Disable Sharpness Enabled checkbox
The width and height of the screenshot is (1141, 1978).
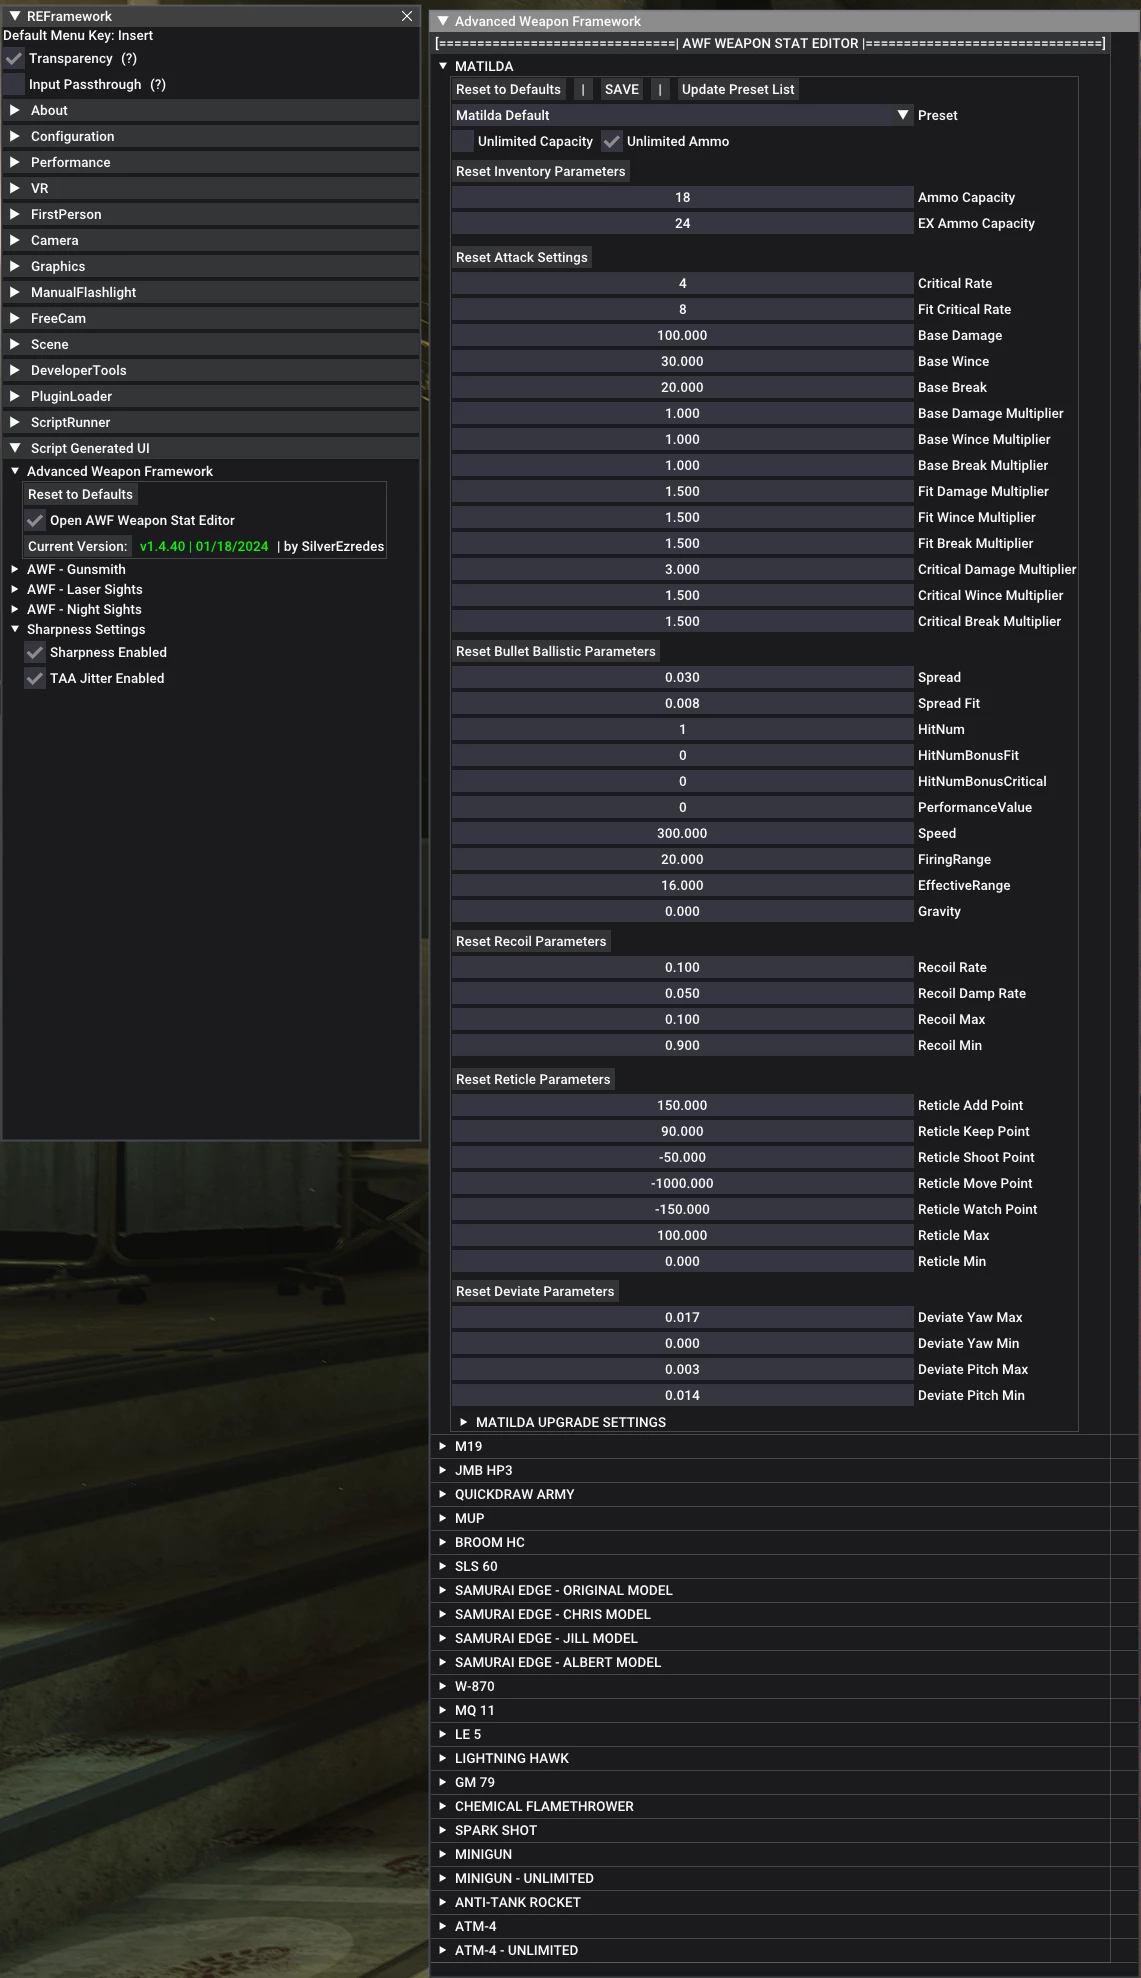pyautogui.click(x=35, y=652)
